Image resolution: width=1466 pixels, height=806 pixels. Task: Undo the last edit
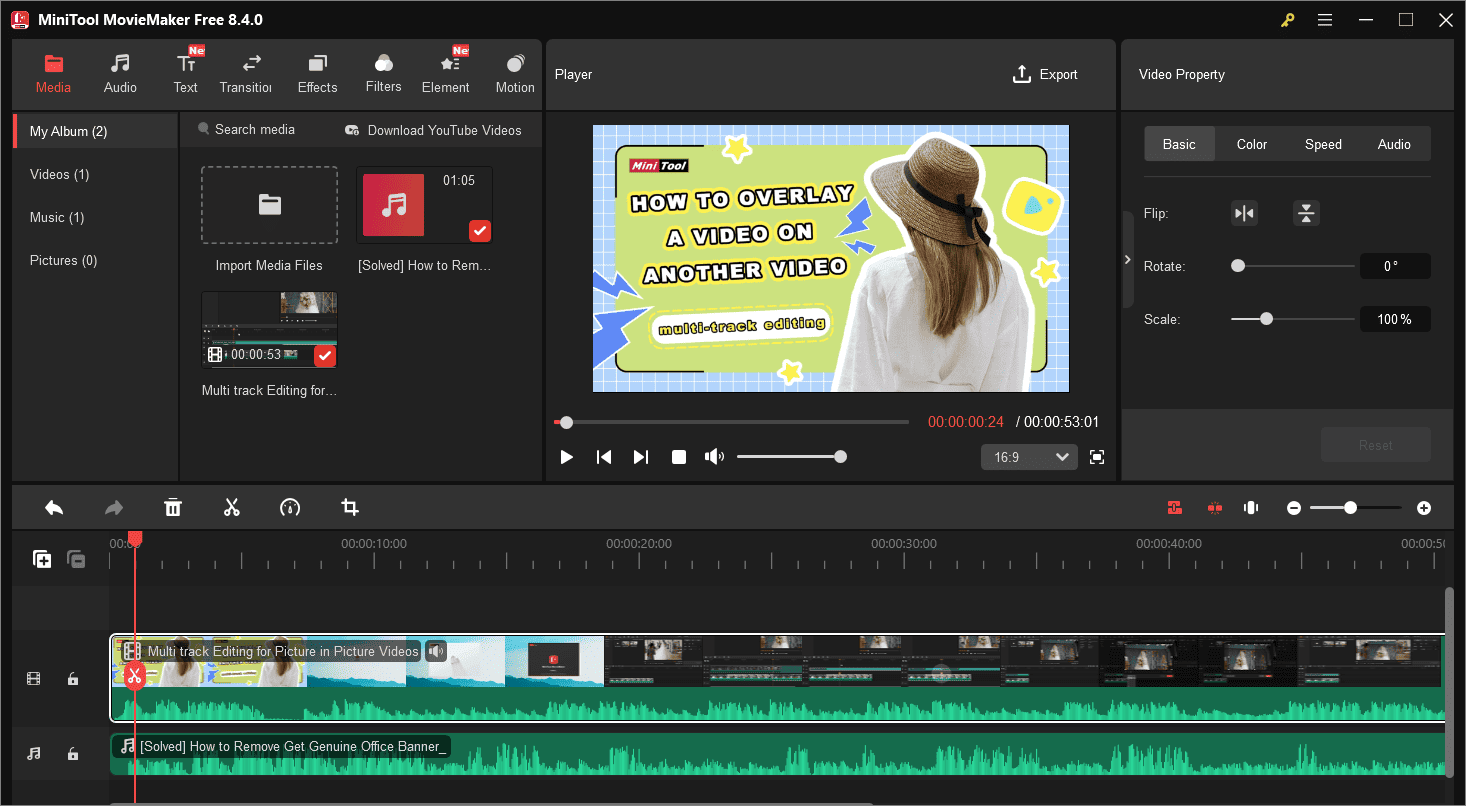[x=54, y=507]
